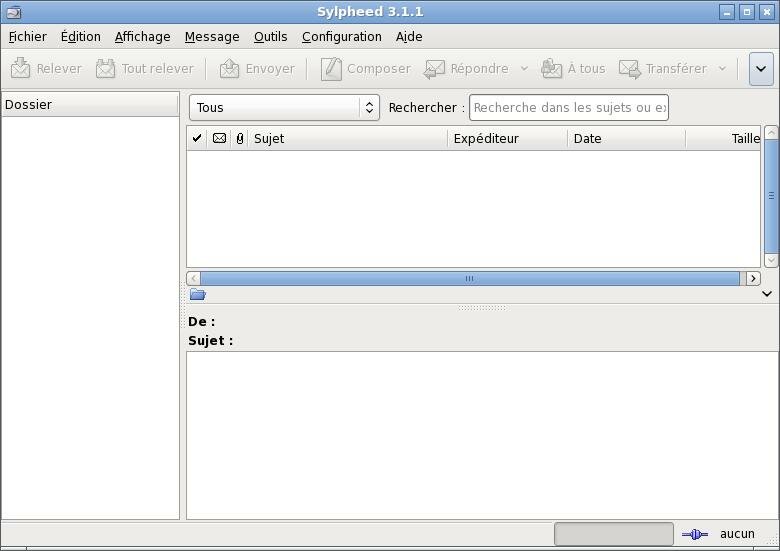Click the Dossier column header
The height and width of the screenshot is (551, 780).
pyautogui.click(x=90, y=104)
